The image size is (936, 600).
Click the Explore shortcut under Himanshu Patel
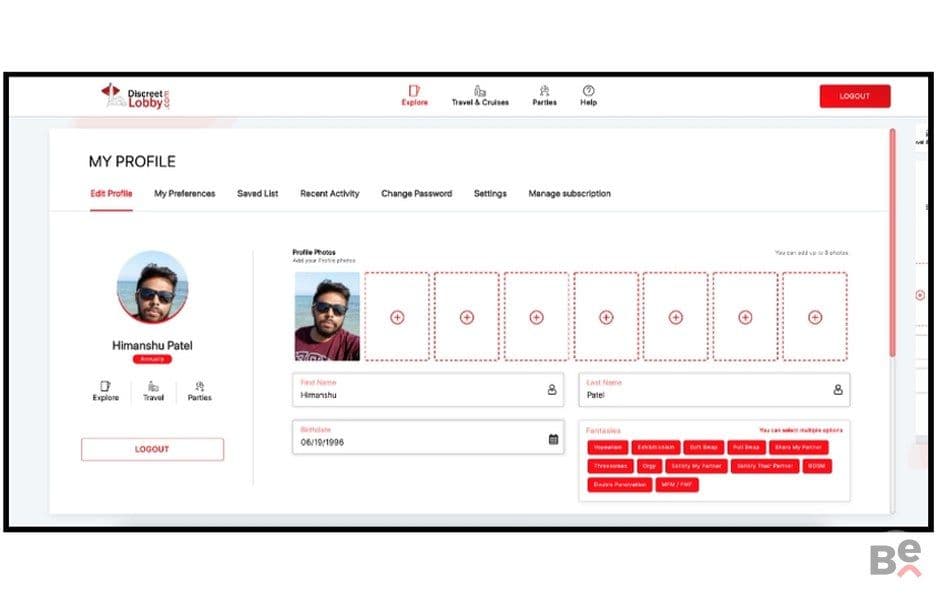[106, 391]
